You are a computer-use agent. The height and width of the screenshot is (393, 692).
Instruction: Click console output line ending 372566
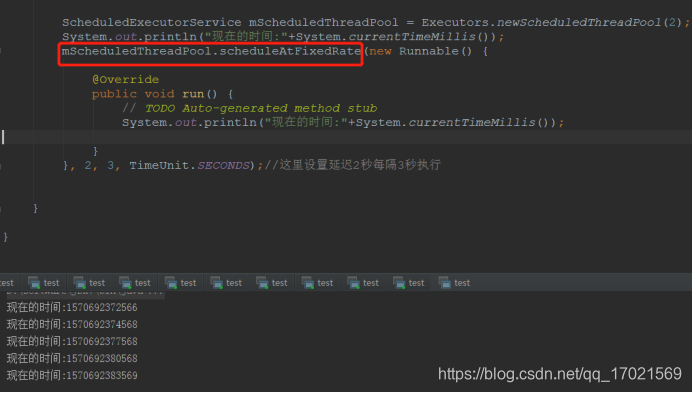[72, 307]
